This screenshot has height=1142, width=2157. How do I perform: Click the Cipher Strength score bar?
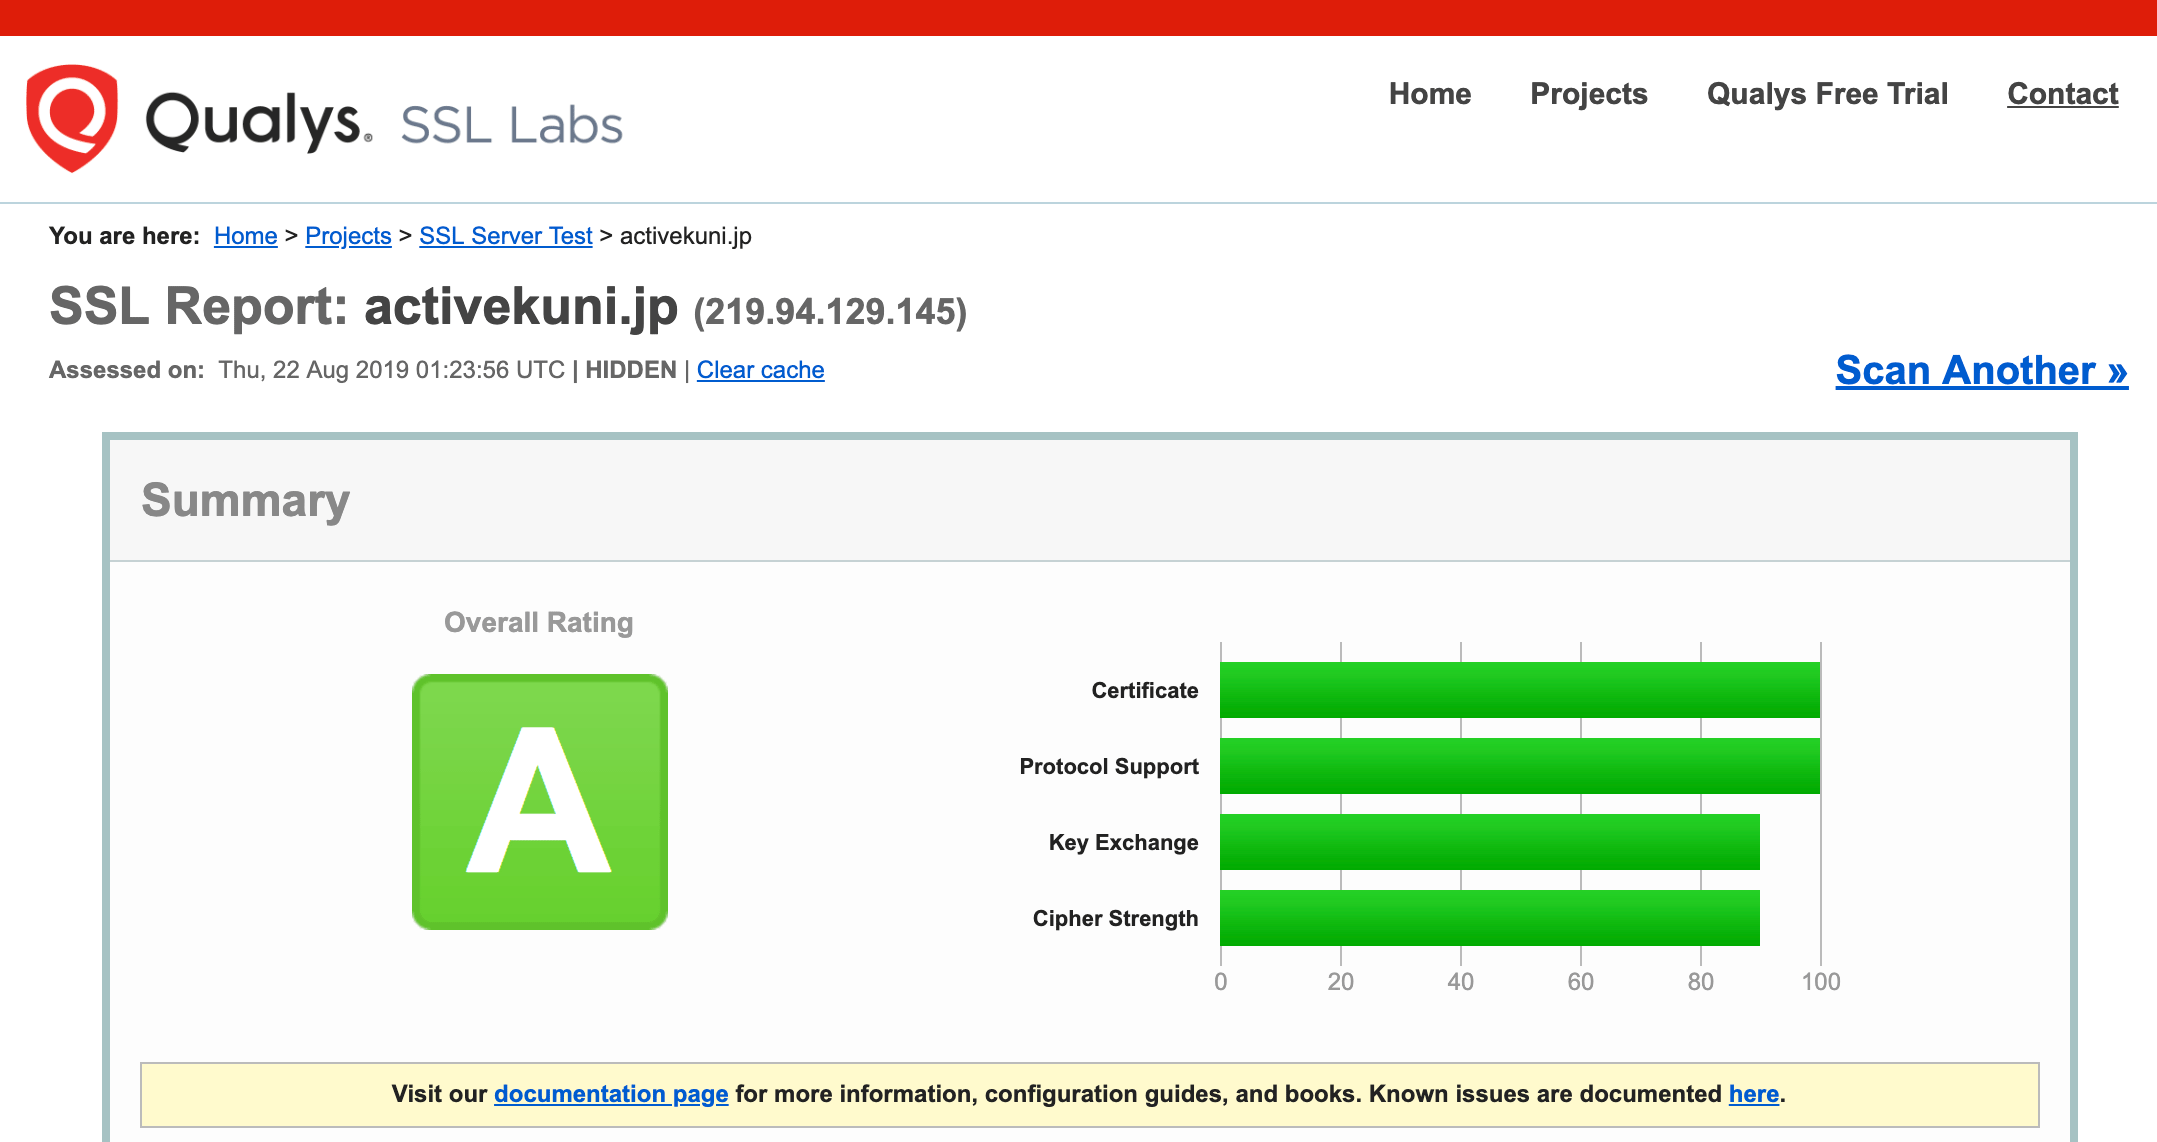pyautogui.click(x=1490, y=918)
